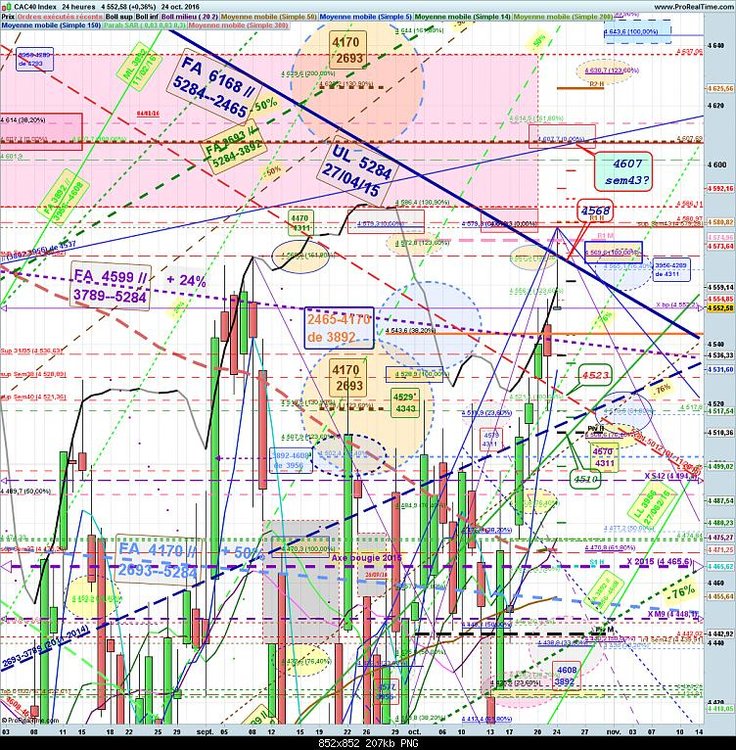The width and height of the screenshot is (736, 750).
Task: Click the Boll inf indicator label
Action: pos(147,17)
